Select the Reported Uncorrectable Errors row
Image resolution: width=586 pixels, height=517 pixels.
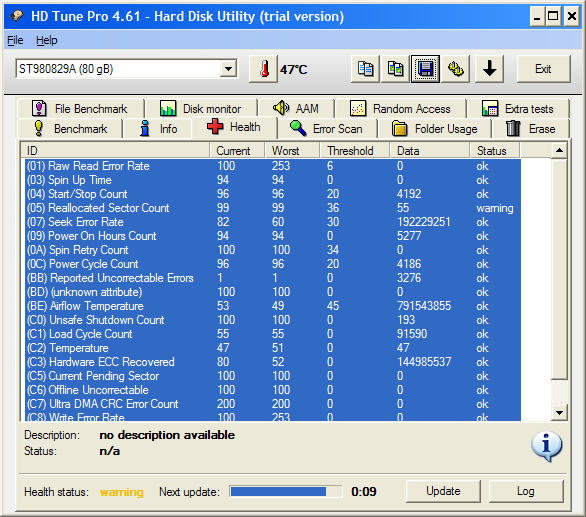[x=273, y=278]
